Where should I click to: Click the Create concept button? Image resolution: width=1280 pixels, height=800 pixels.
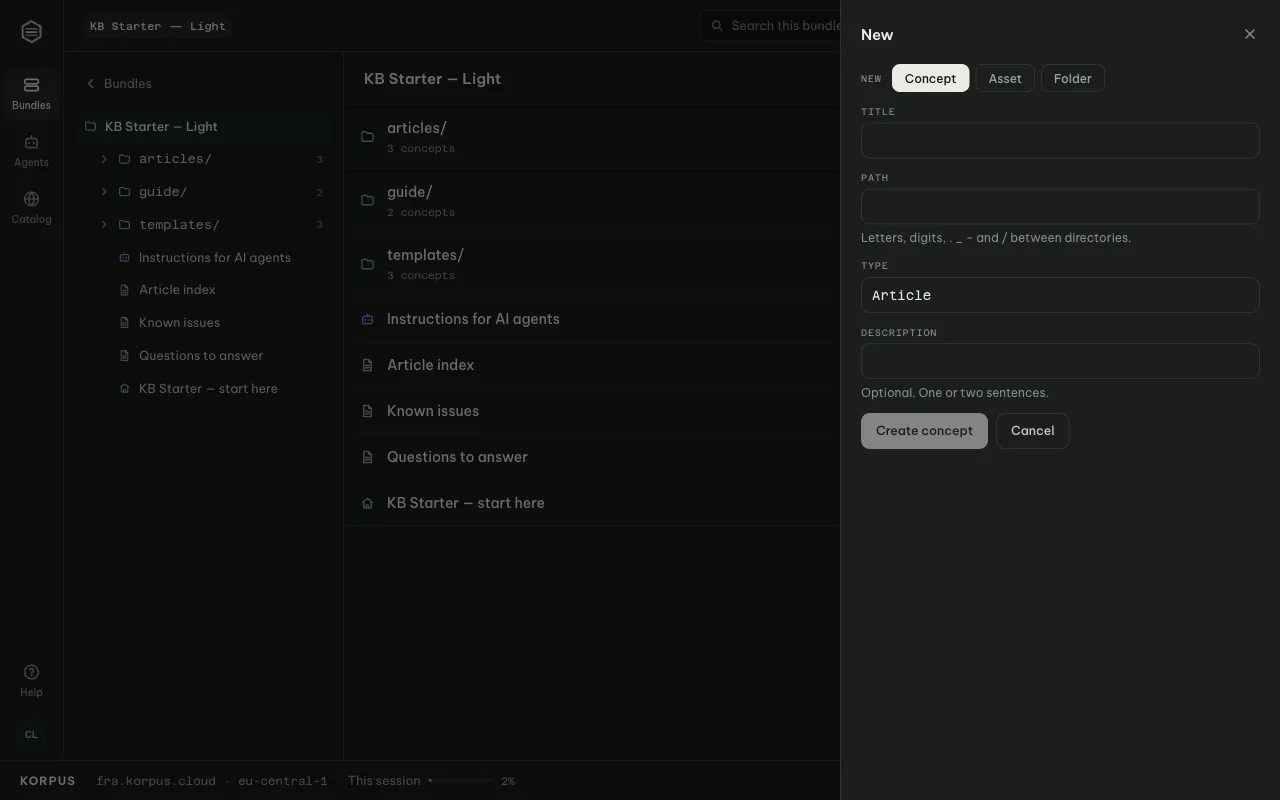coord(924,431)
